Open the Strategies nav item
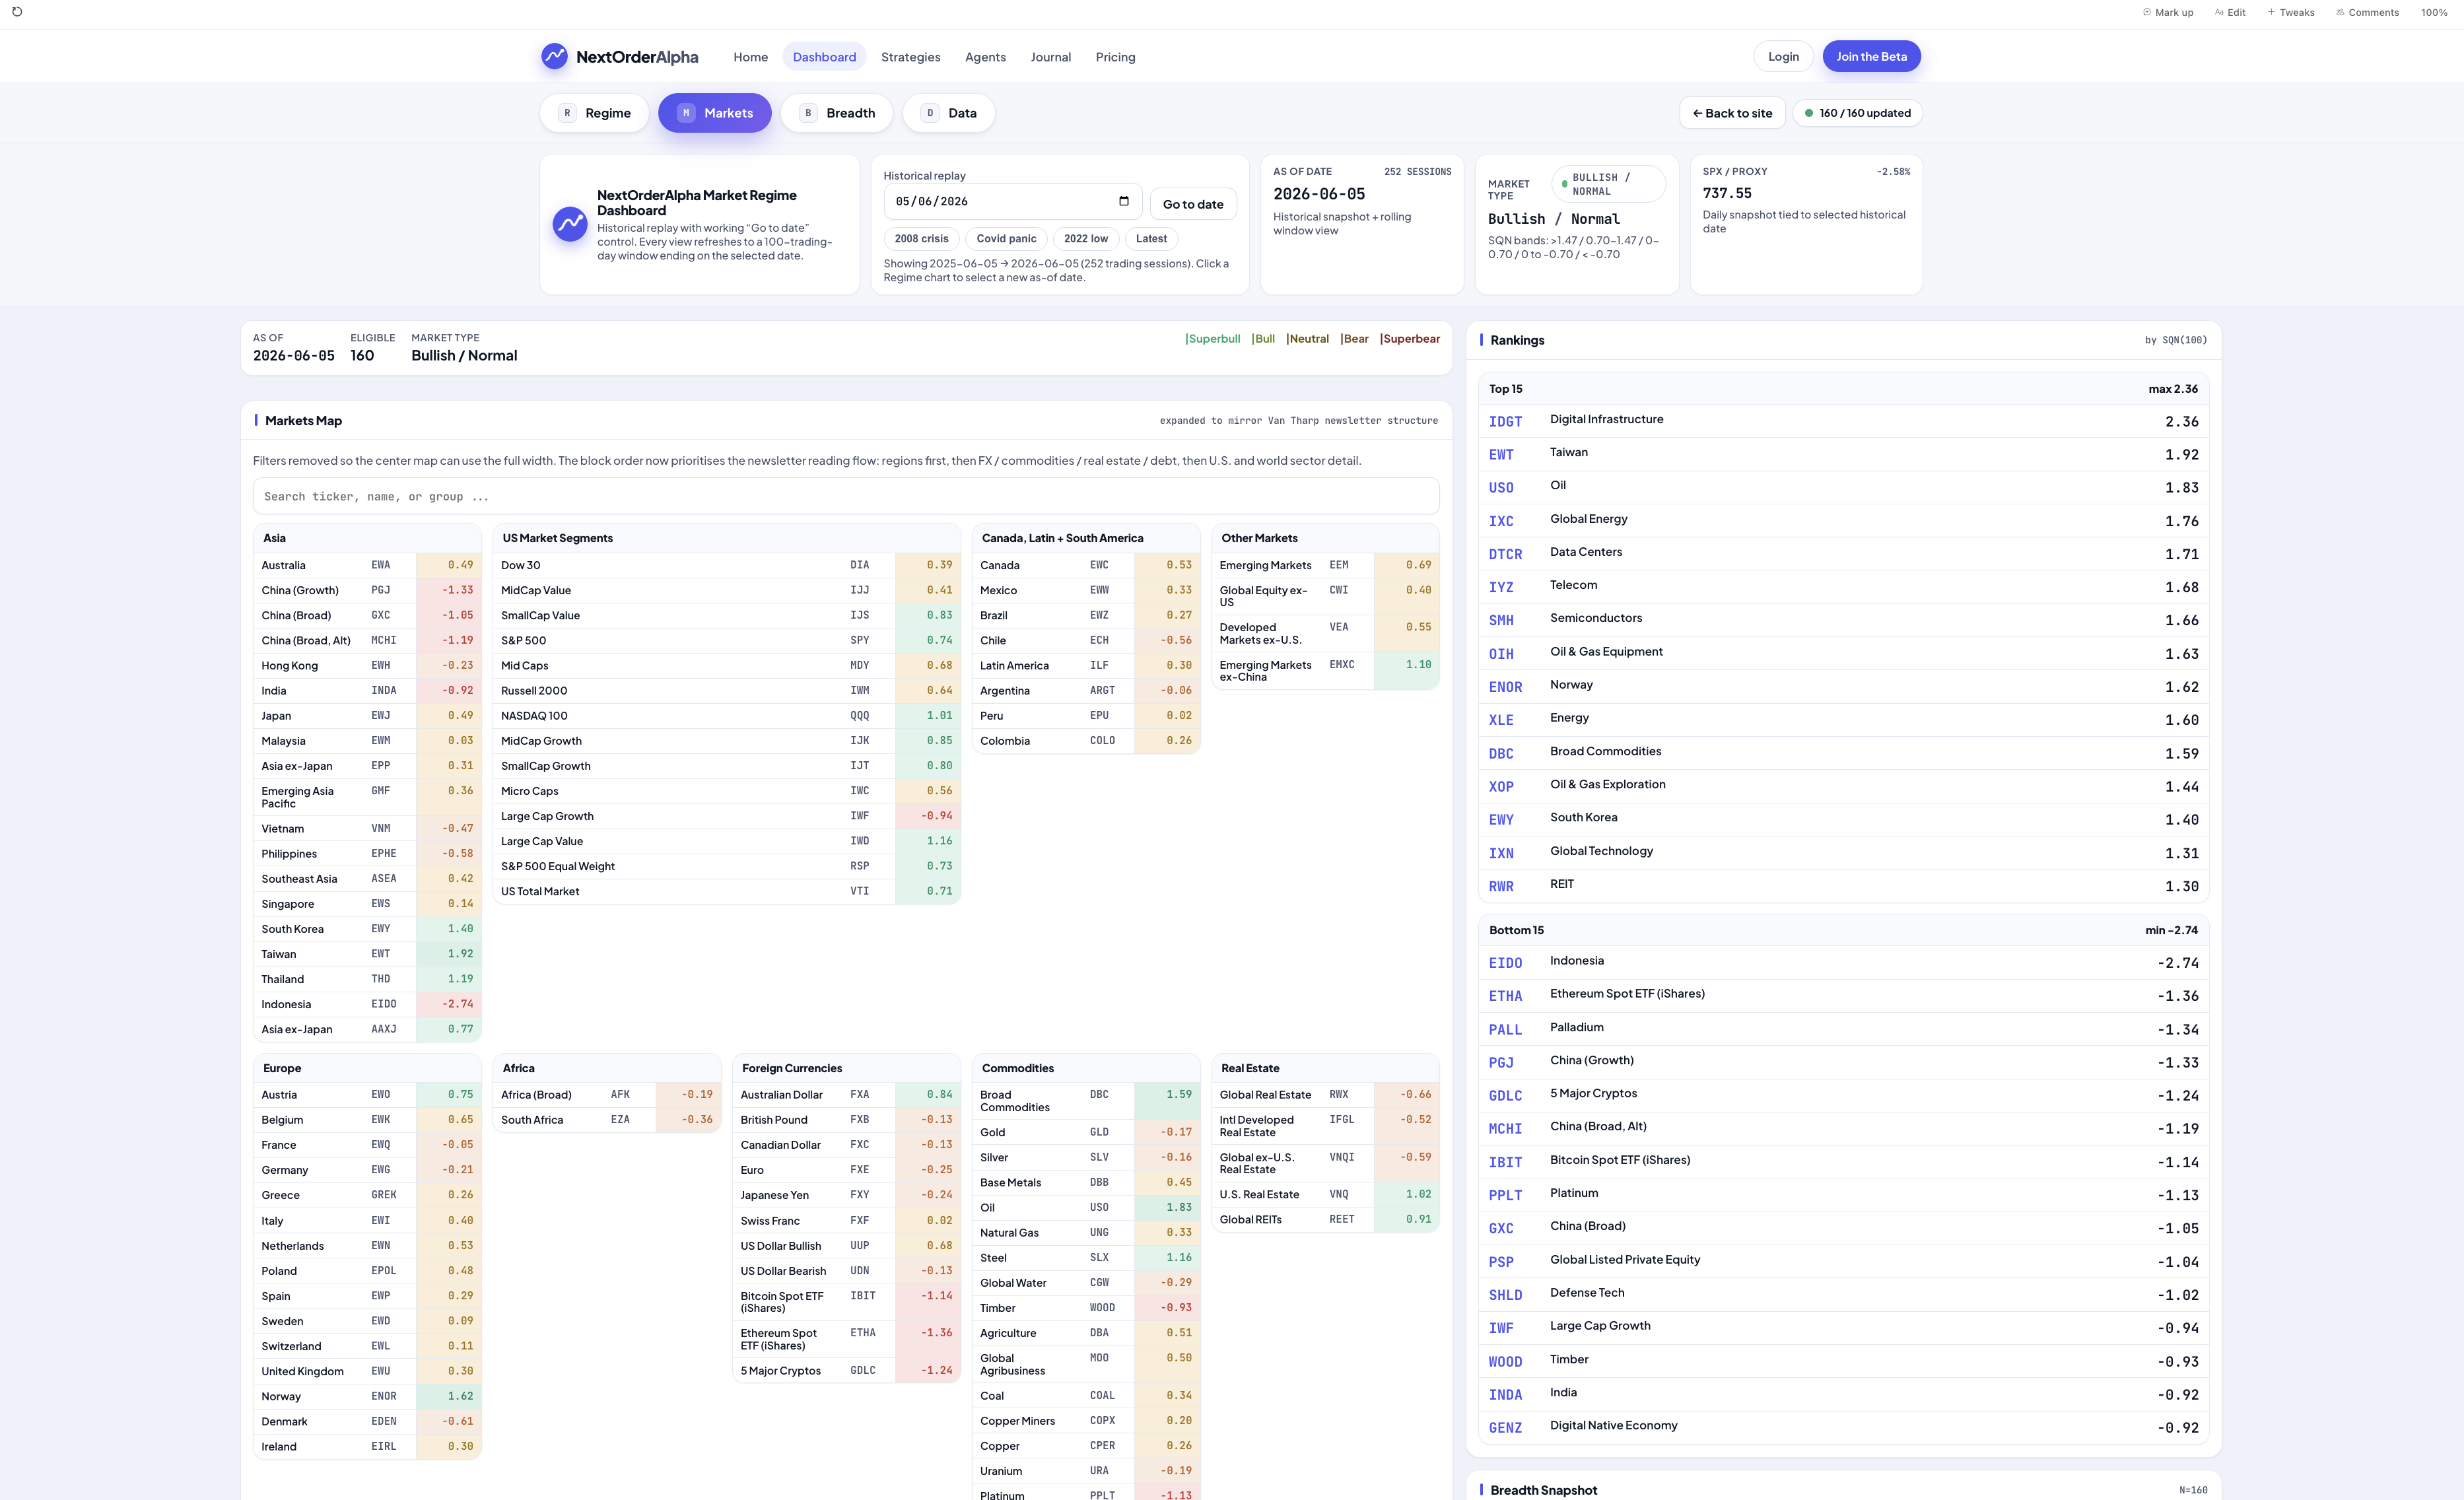This screenshot has width=2464, height=1500. pyautogui.click(x=910, y=57)
